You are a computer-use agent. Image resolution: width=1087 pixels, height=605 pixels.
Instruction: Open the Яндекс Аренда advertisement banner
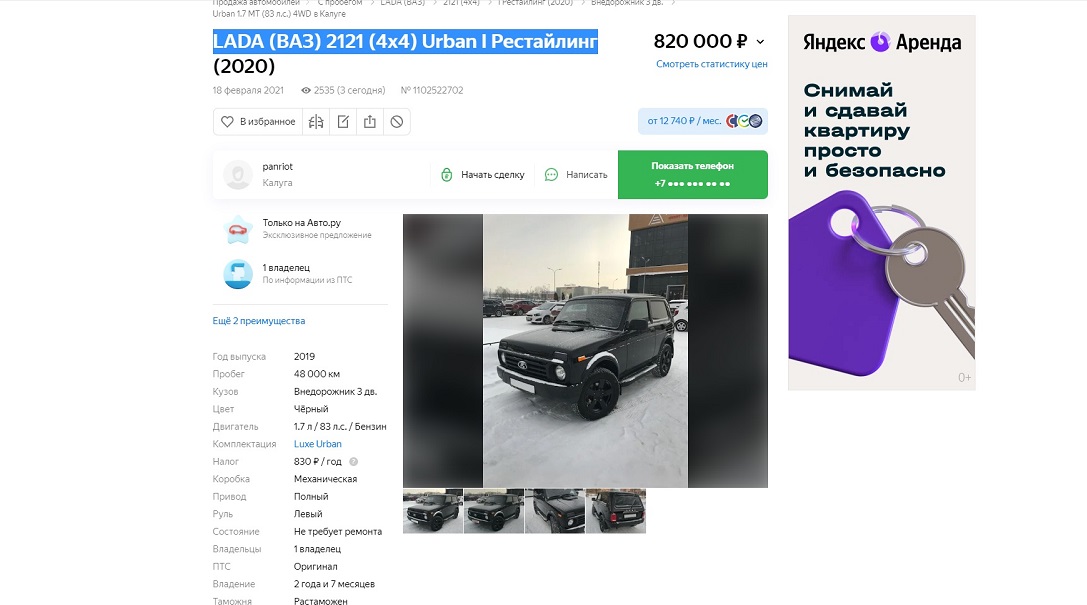point(882,202)
